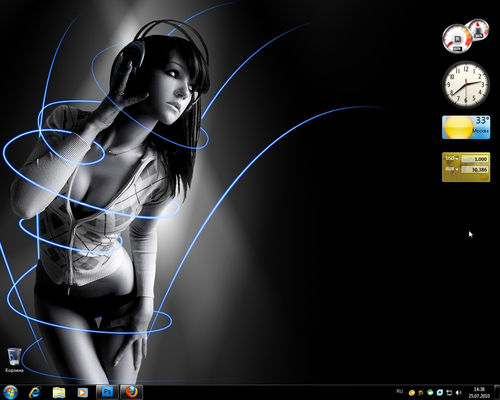Click the taskbar clock and date
This screenshot has height=400, width=500.
tap(479, 393)
